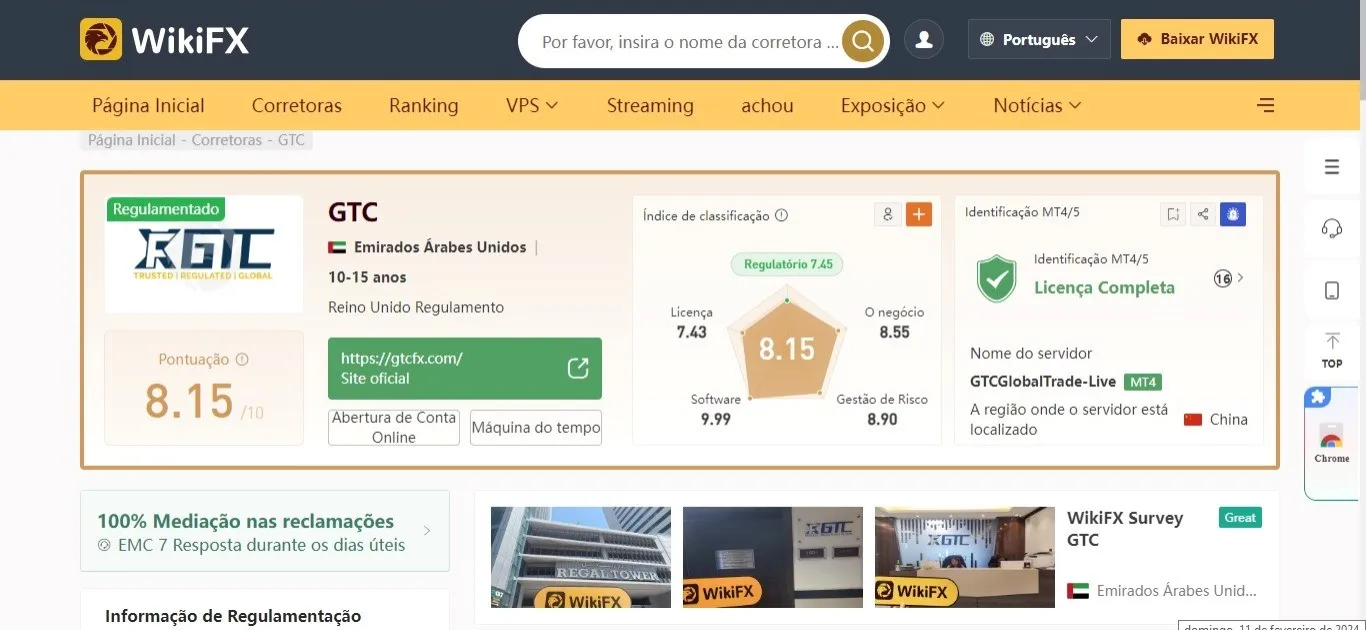Open the hamburger menu in navigation bar

pos(1265,105)
